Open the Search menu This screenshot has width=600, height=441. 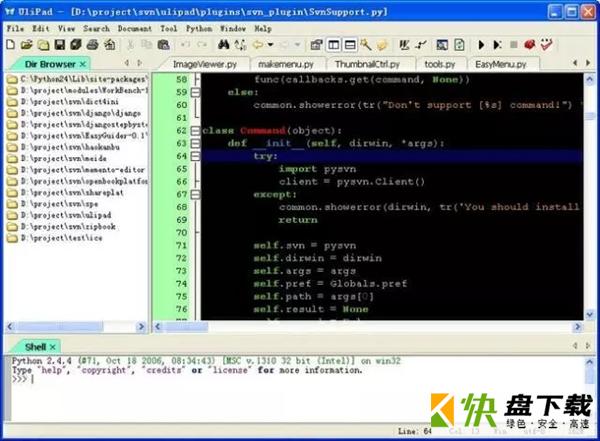96,29
